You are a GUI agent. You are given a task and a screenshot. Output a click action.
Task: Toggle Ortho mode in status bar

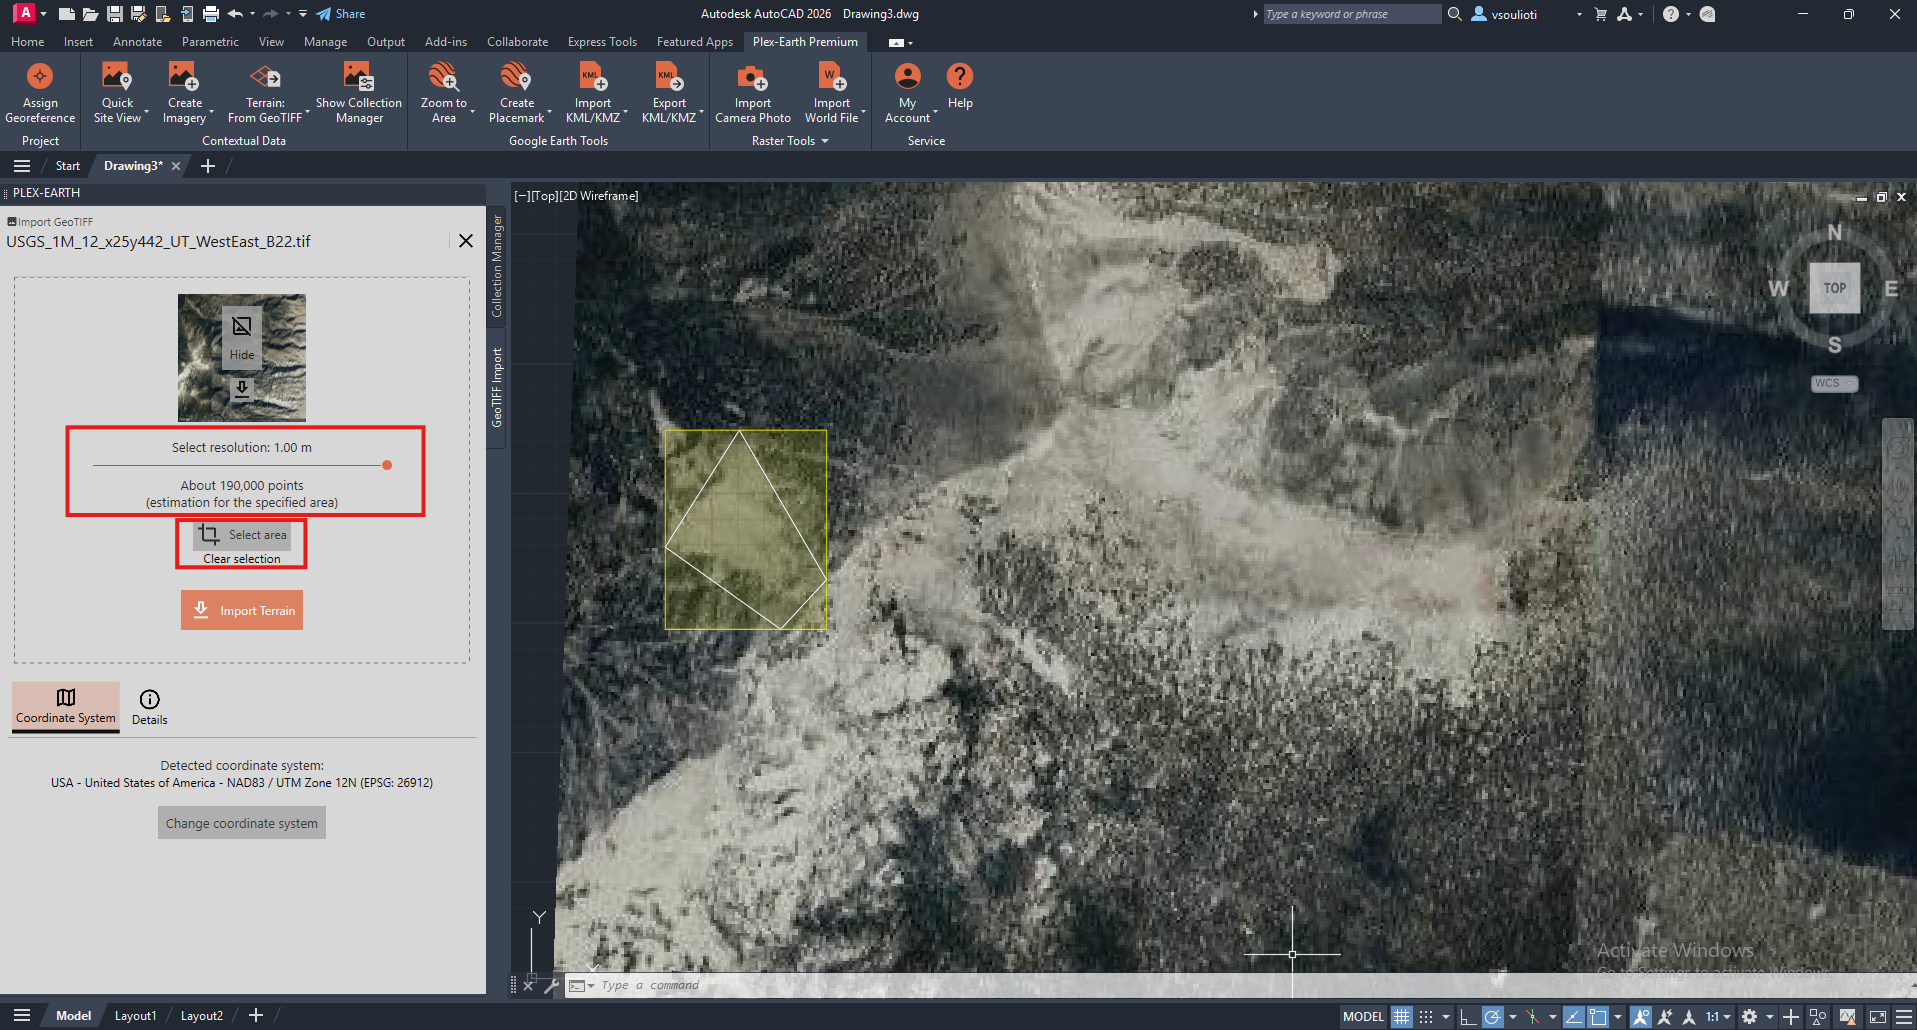tap(1468, 1016)
